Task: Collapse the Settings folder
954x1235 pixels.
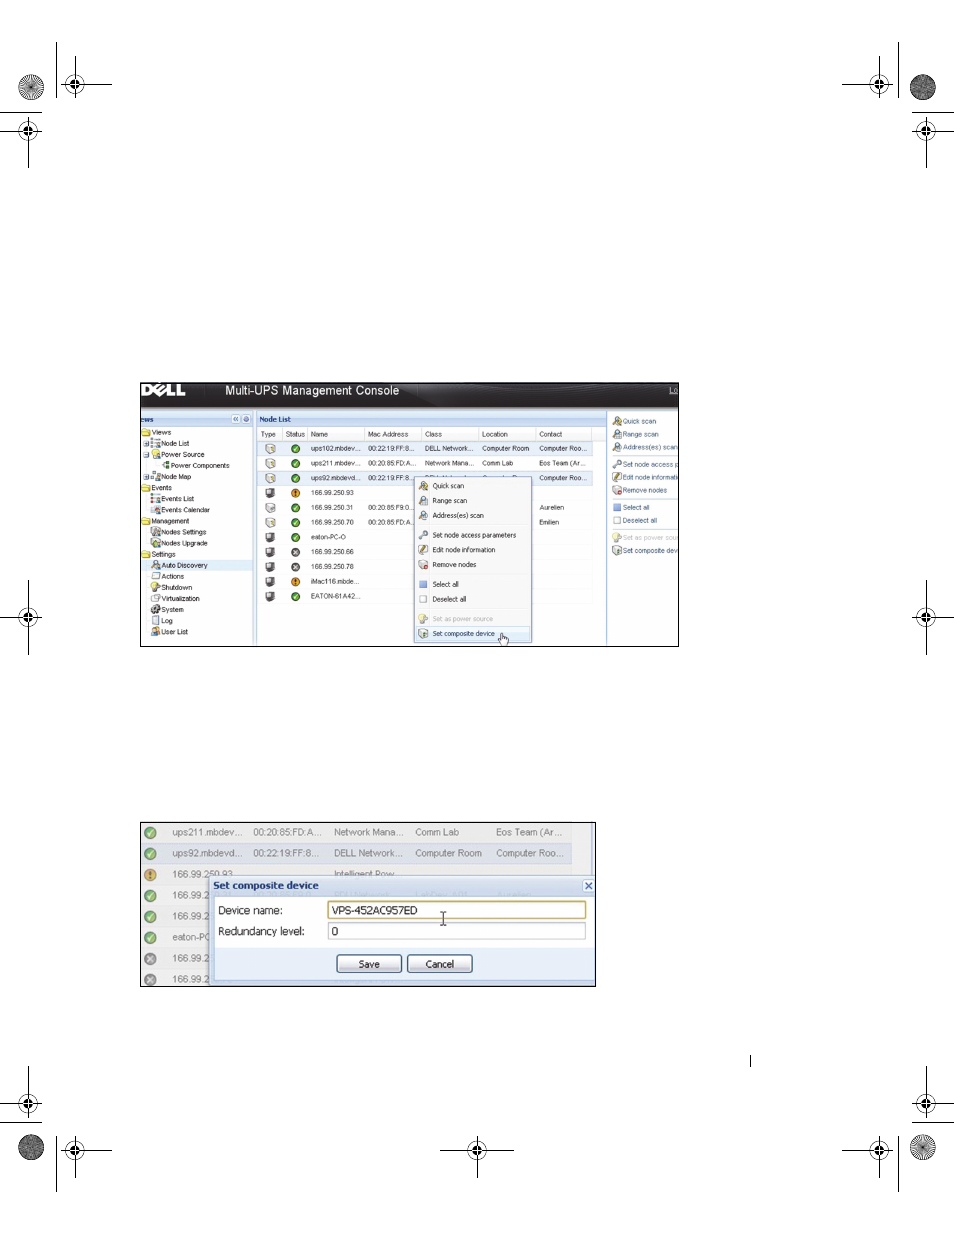Action: pyautogui.click(x=146, y=554)
